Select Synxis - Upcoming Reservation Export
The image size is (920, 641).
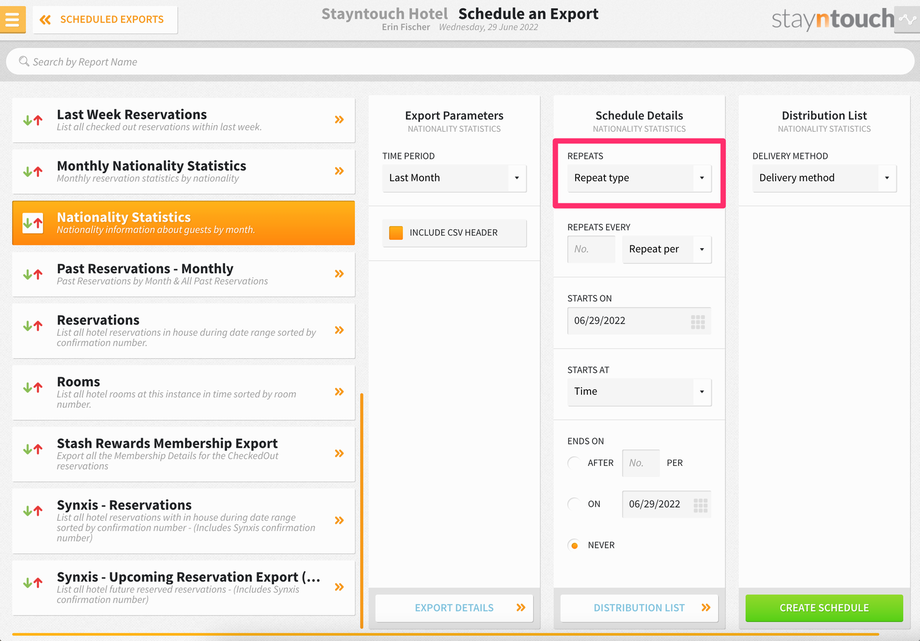[184, 588]
